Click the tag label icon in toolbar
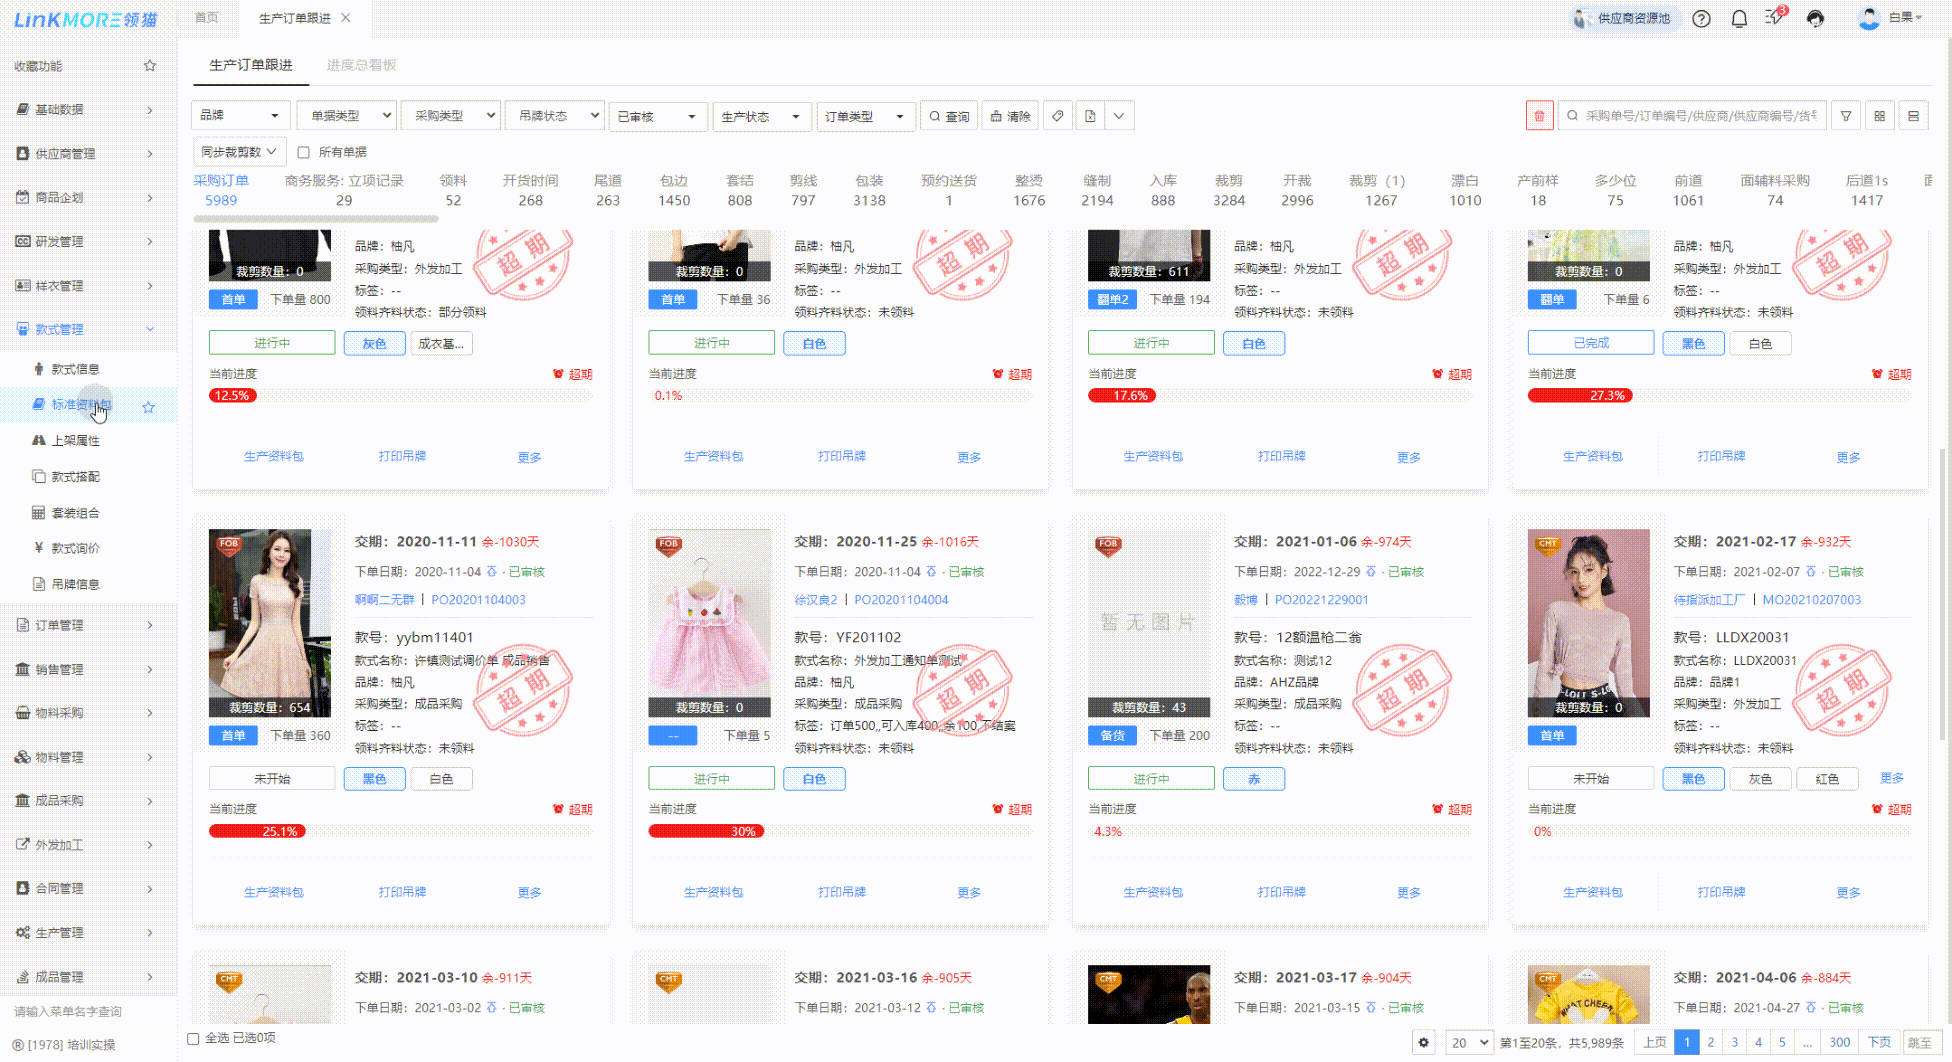1952x1062 pixels. 1057,116
